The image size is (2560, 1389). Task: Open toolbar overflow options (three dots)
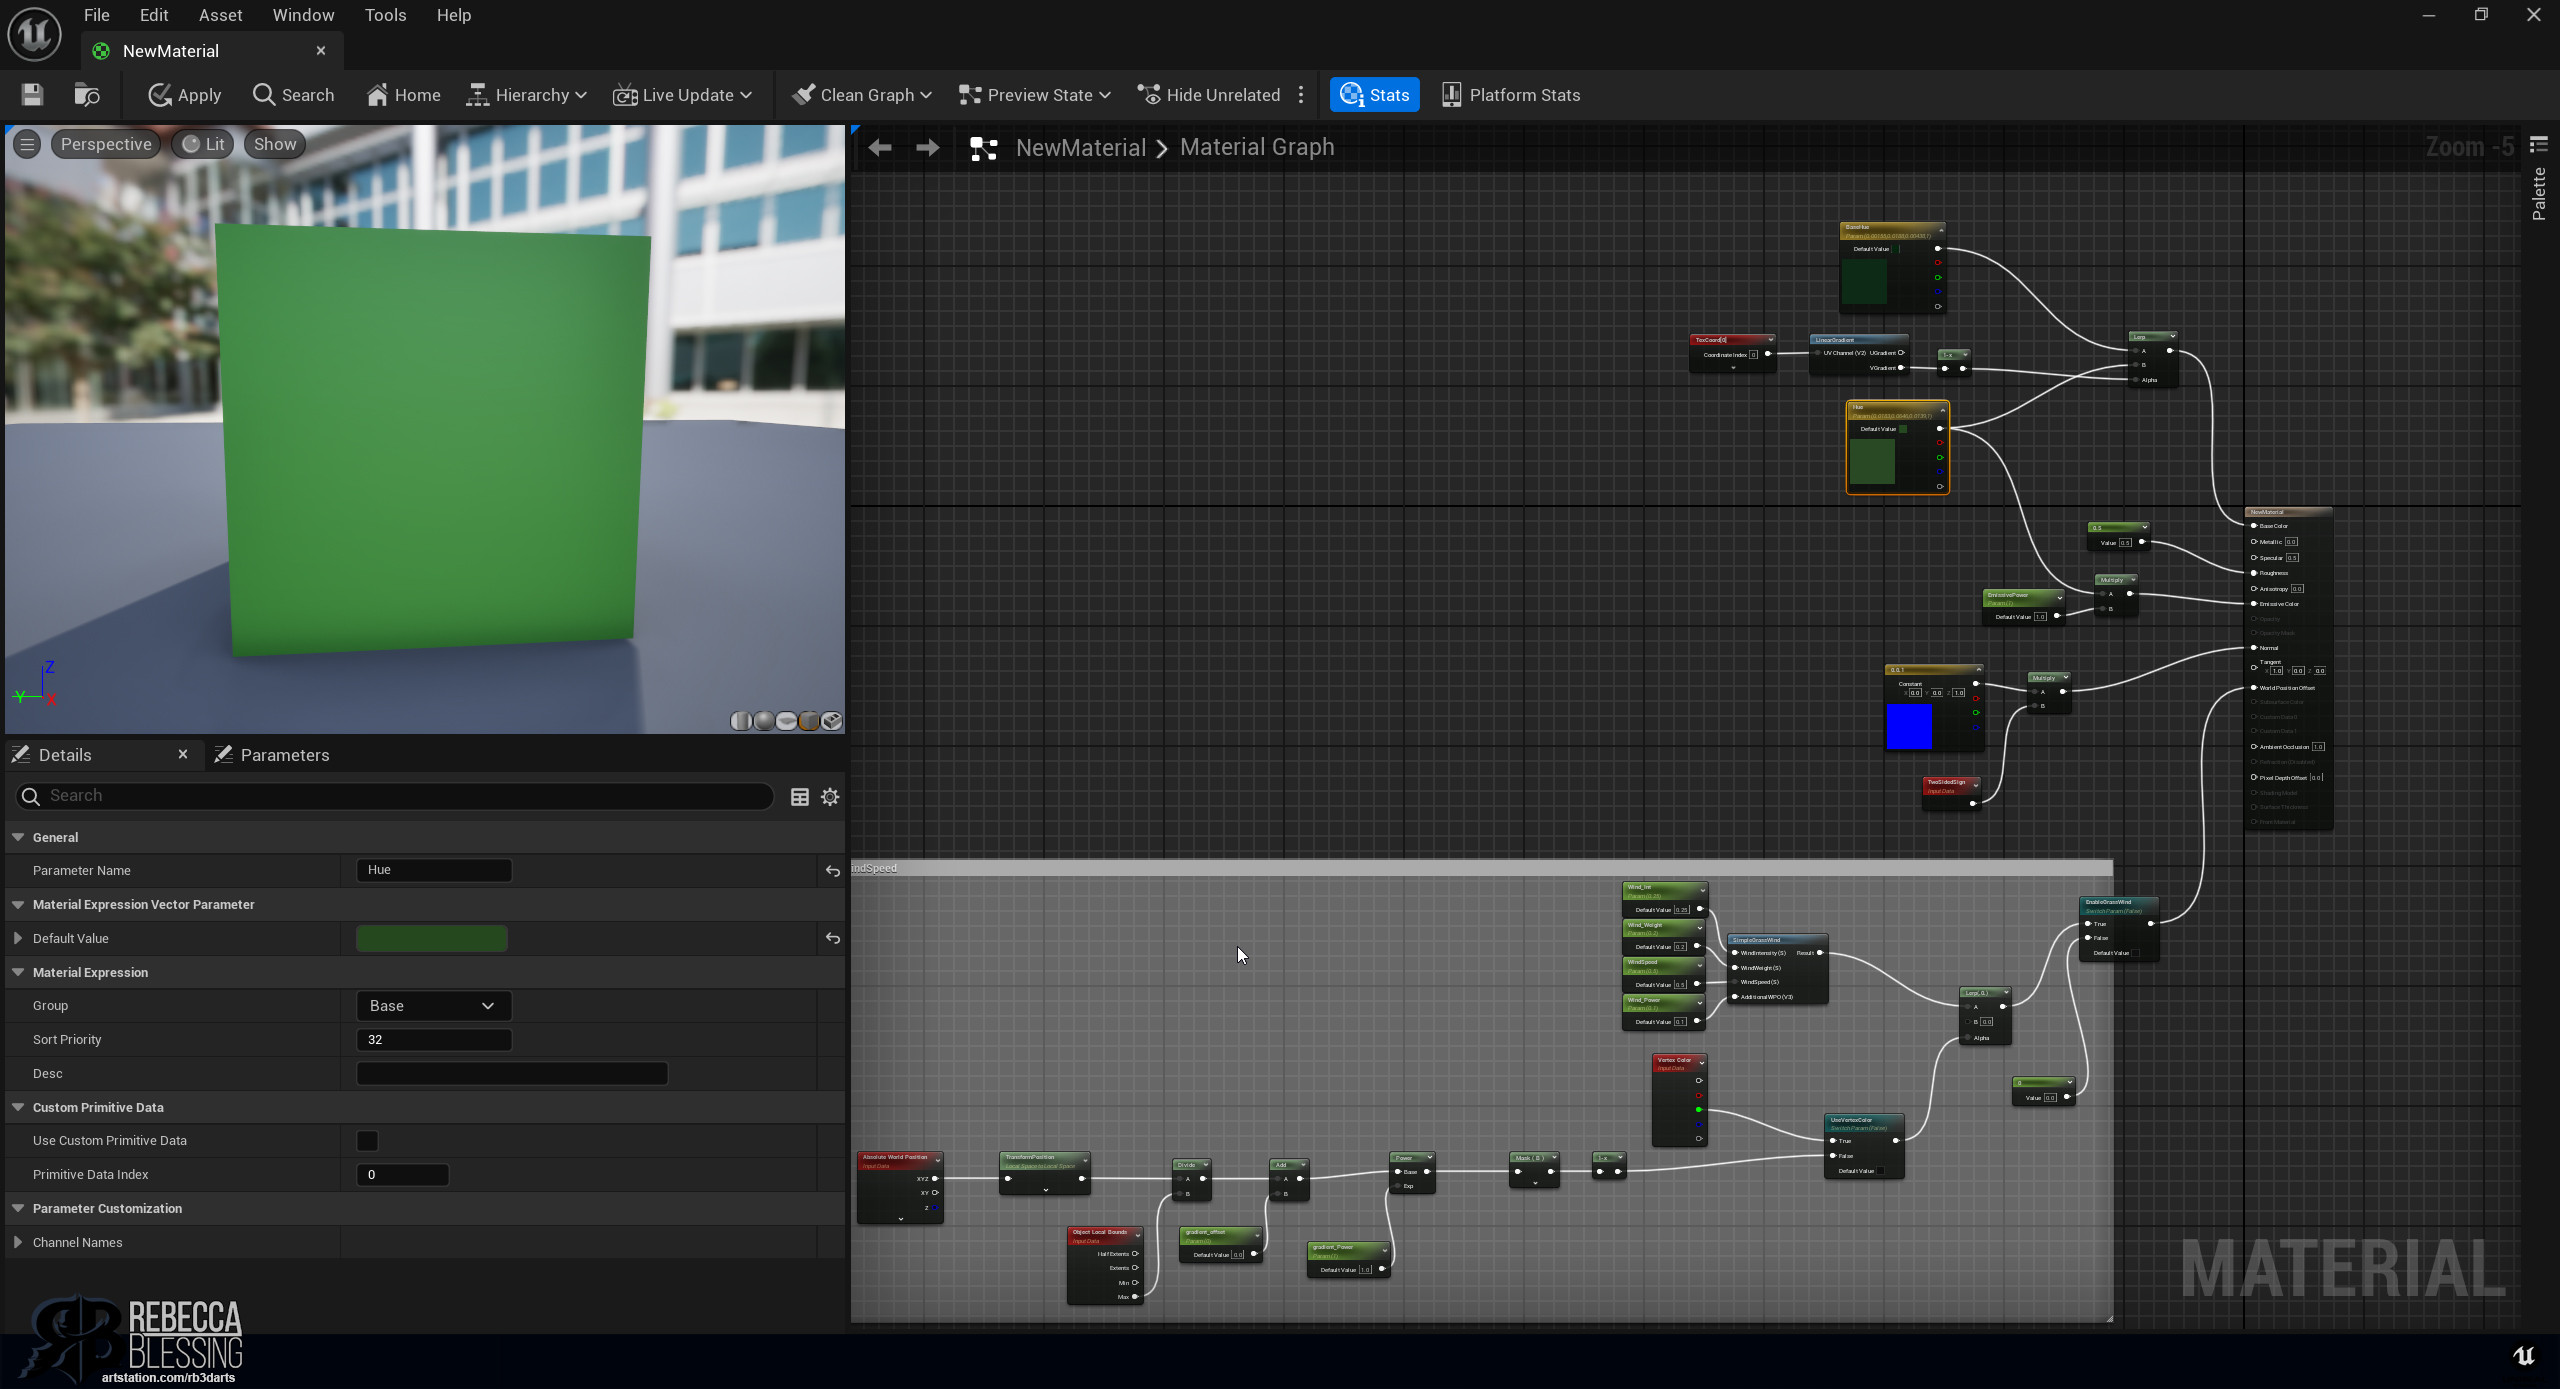coord(1301,95)
